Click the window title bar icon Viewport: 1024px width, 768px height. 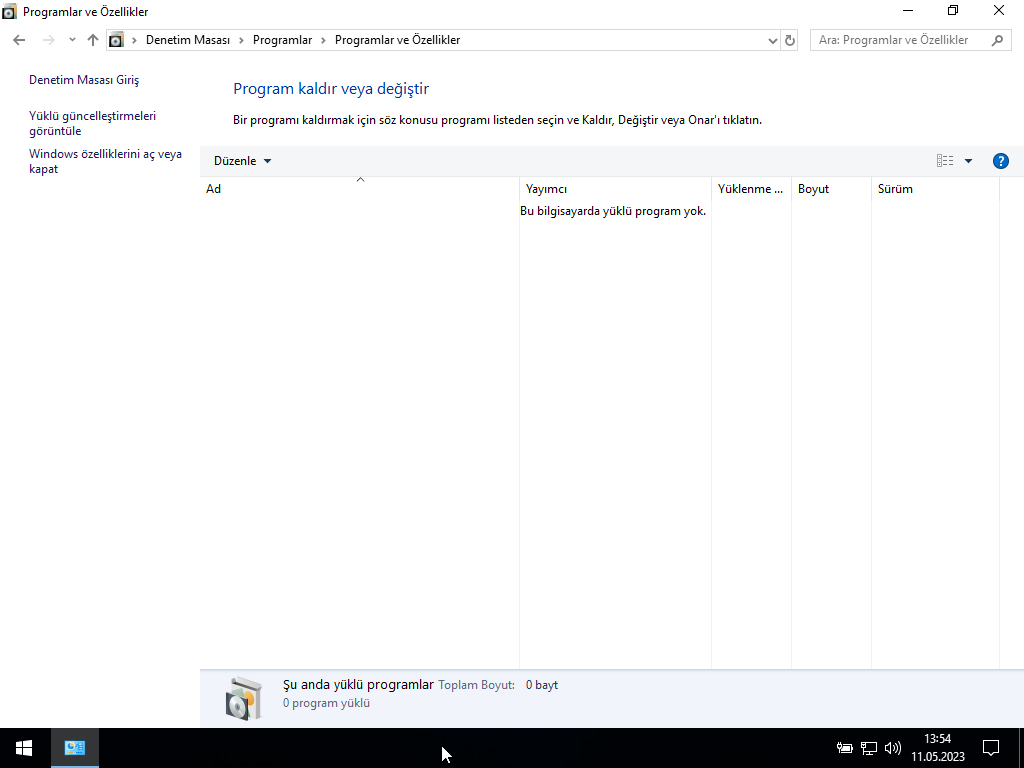9,11
